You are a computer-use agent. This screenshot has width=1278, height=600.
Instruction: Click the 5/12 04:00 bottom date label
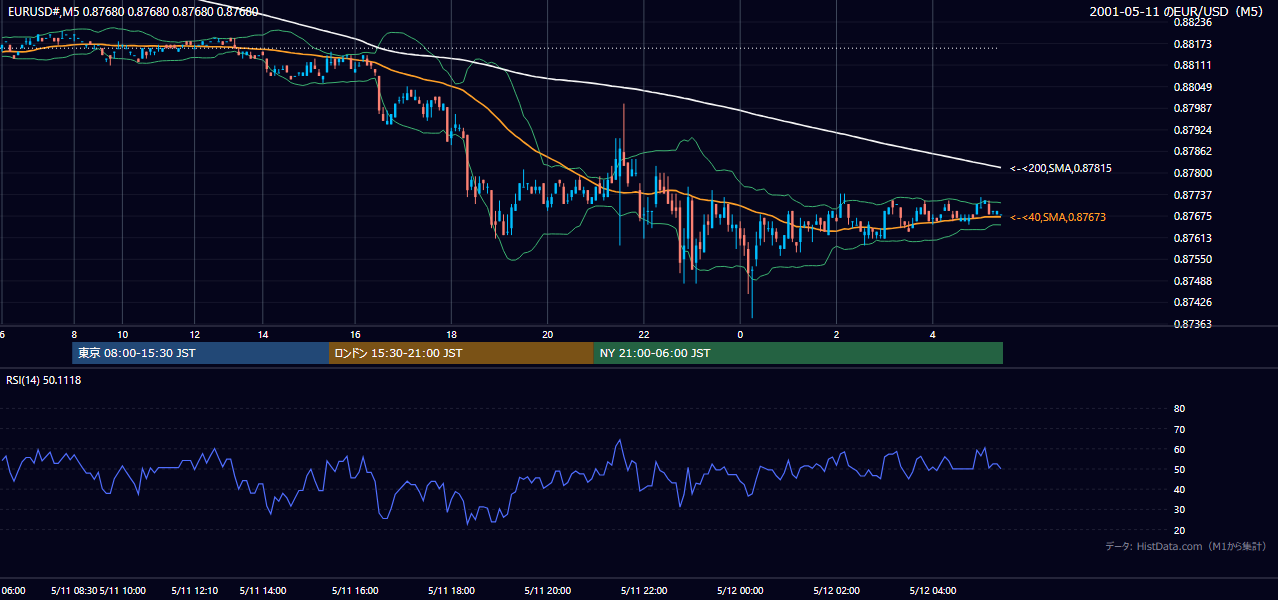click(x=933, y=591)
